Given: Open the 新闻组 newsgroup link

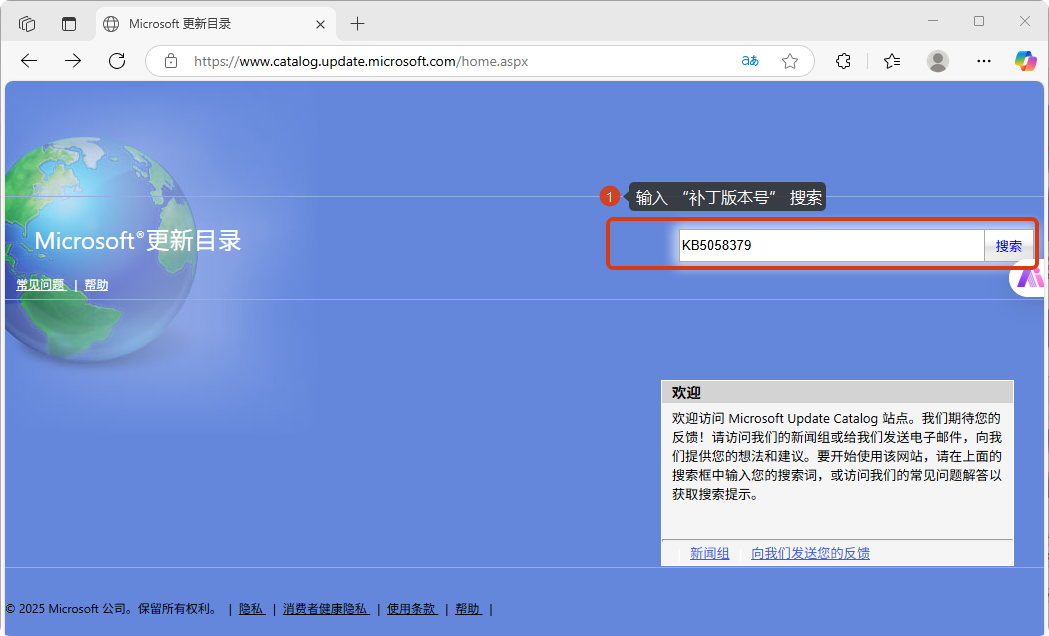Looking at the screenshot, I should coord(710,553).
